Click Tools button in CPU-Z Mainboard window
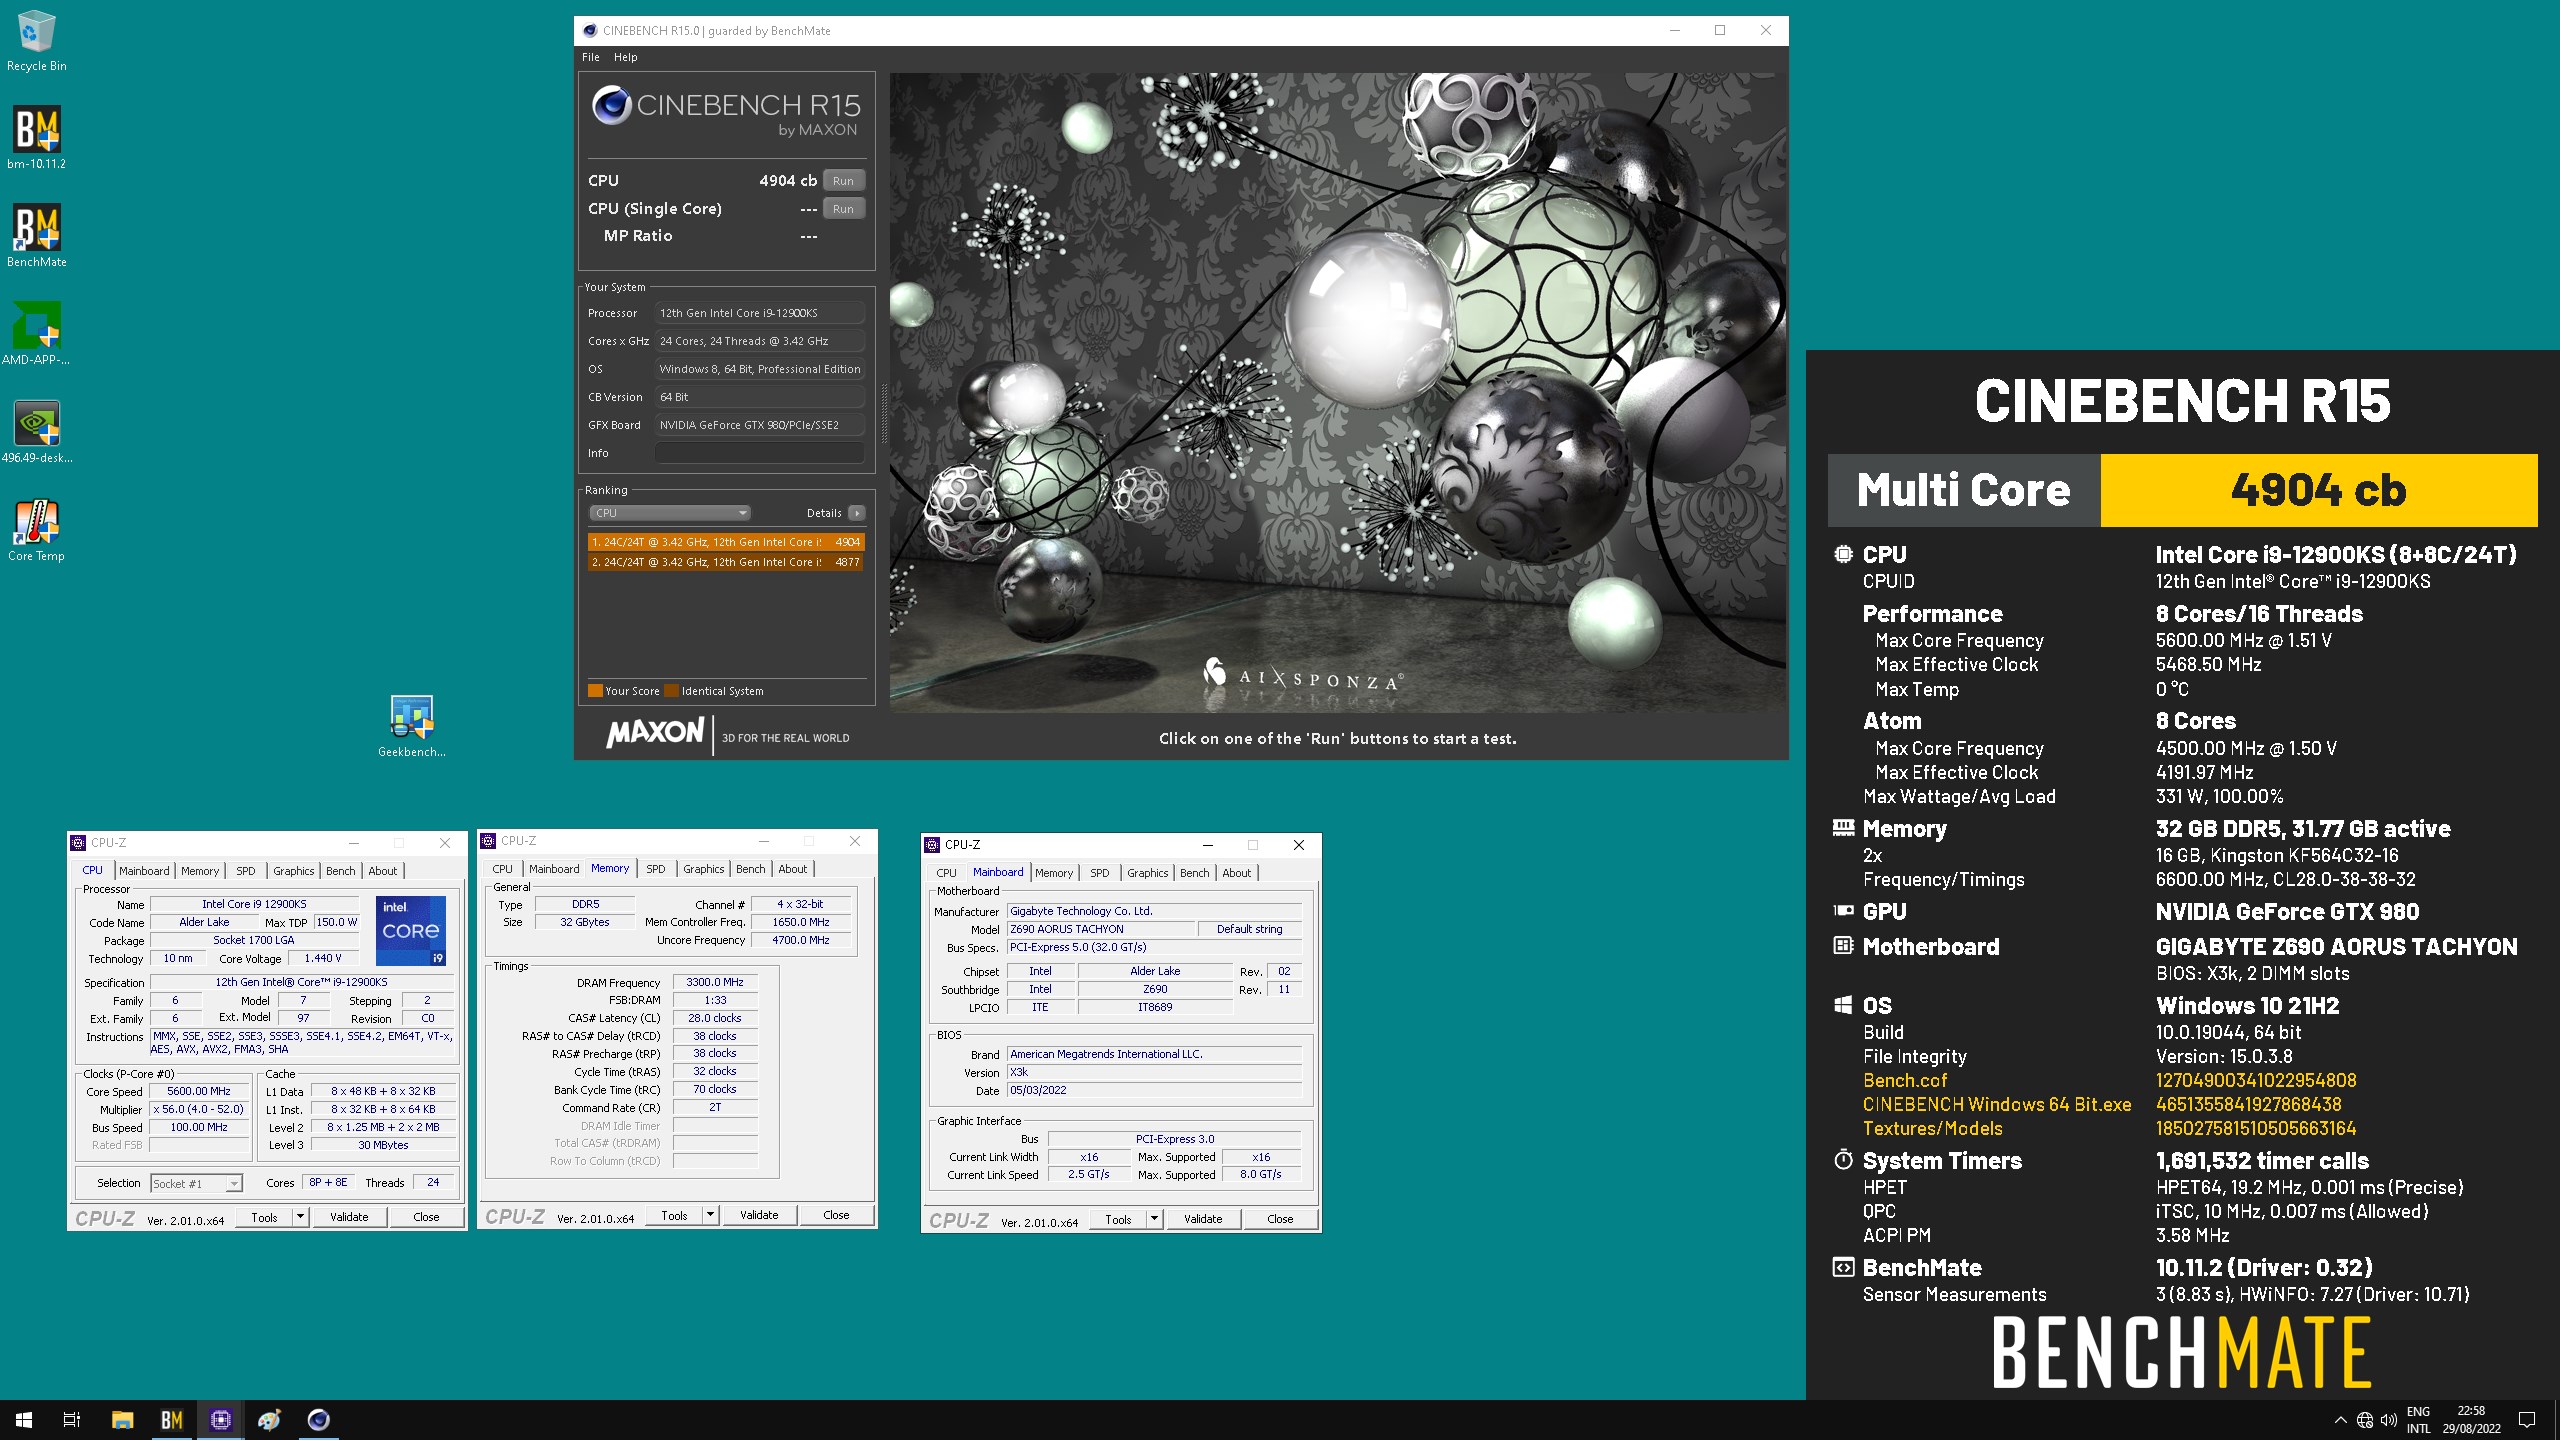Viewport: 2560px width, 1440px height. coord(1118,1219)
